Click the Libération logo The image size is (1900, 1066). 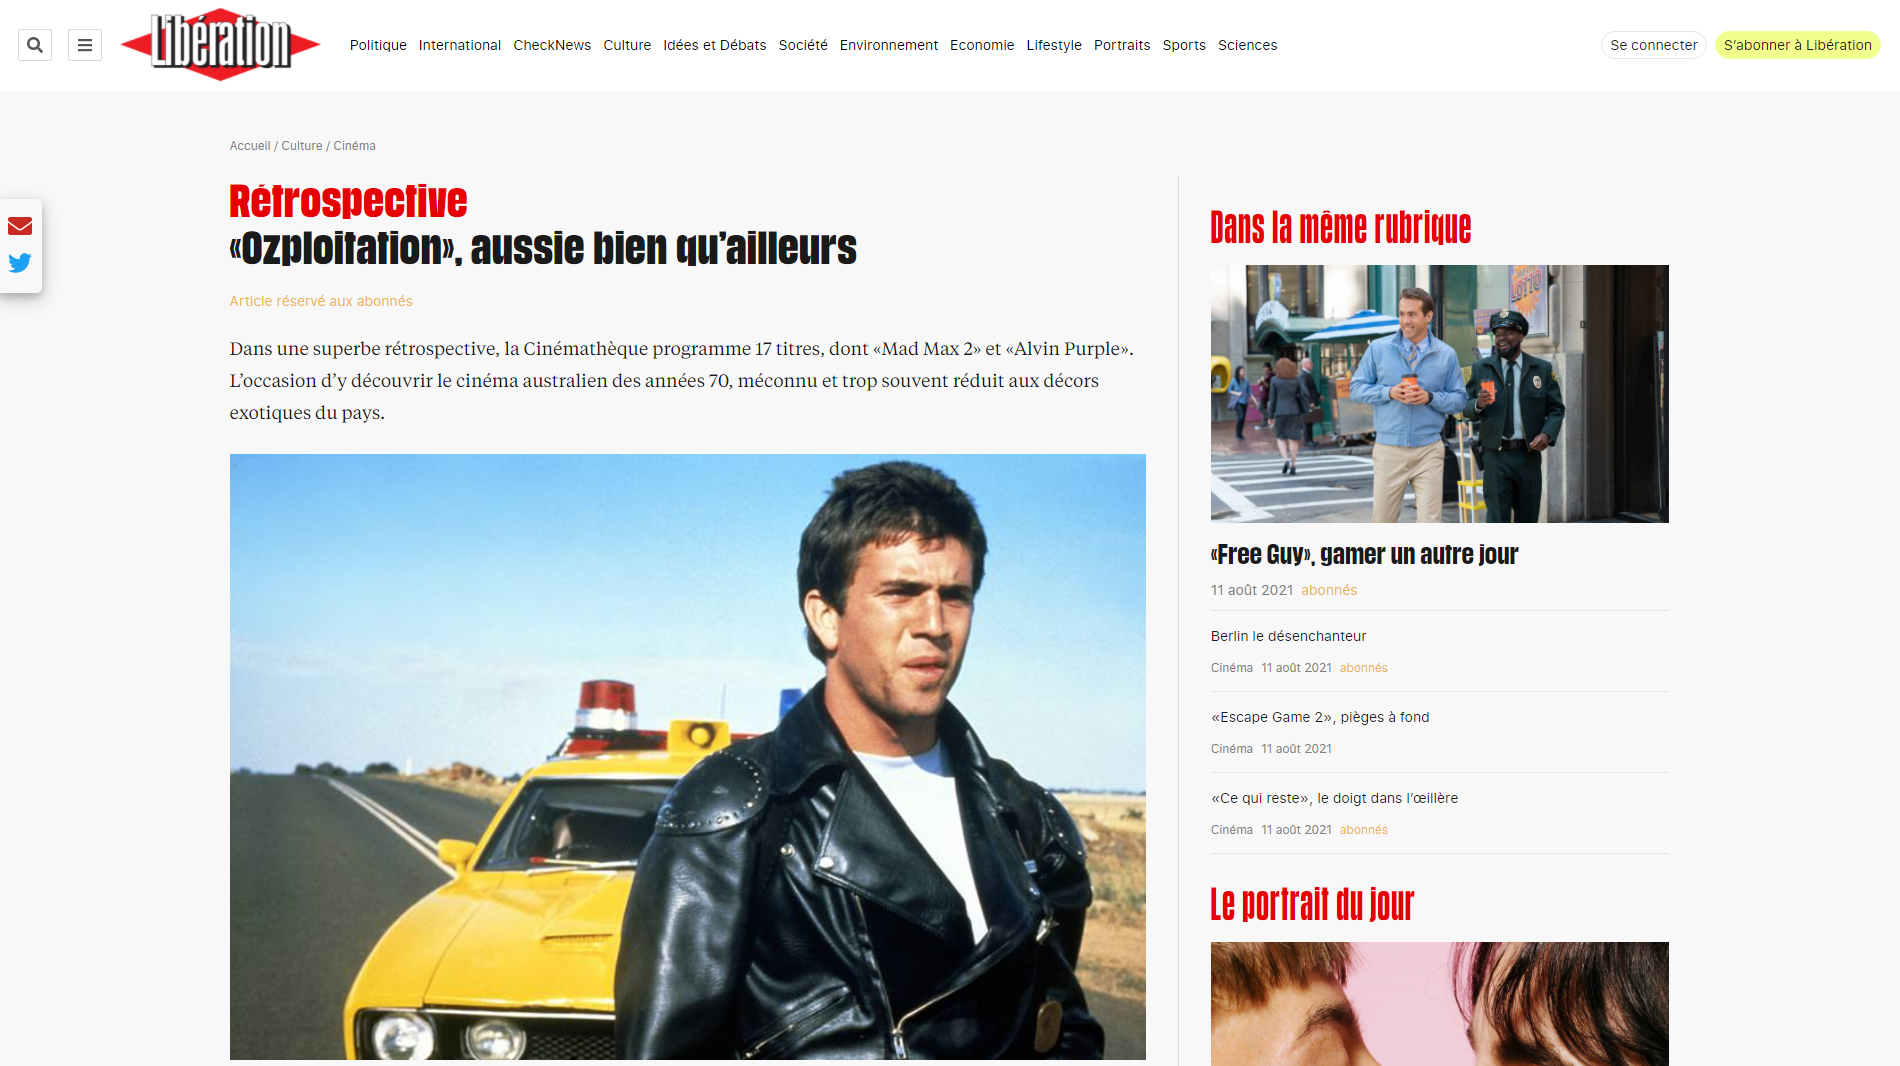[x=220, y=45]
